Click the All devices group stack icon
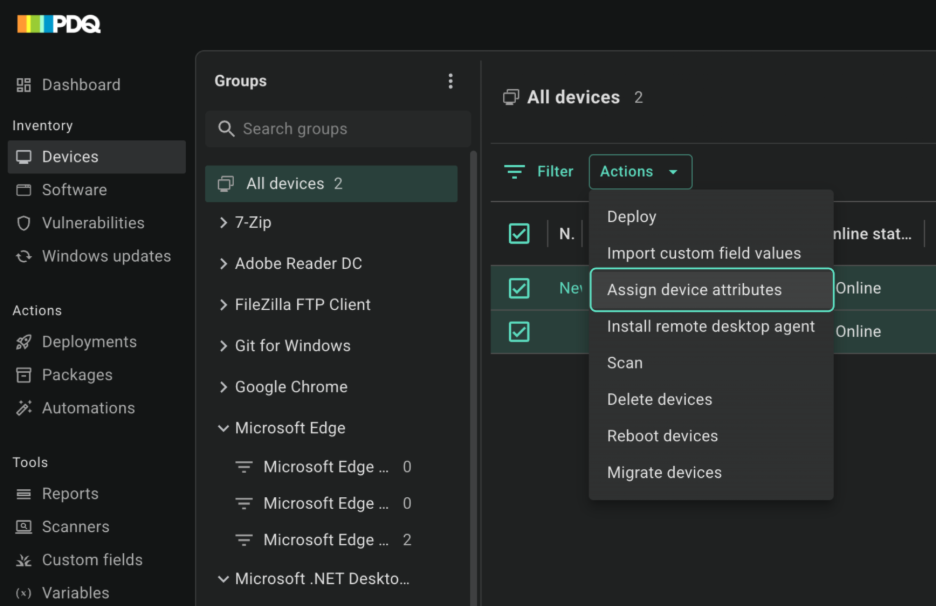This screenshot has width=936, height=606. click(x=226, y=184)
